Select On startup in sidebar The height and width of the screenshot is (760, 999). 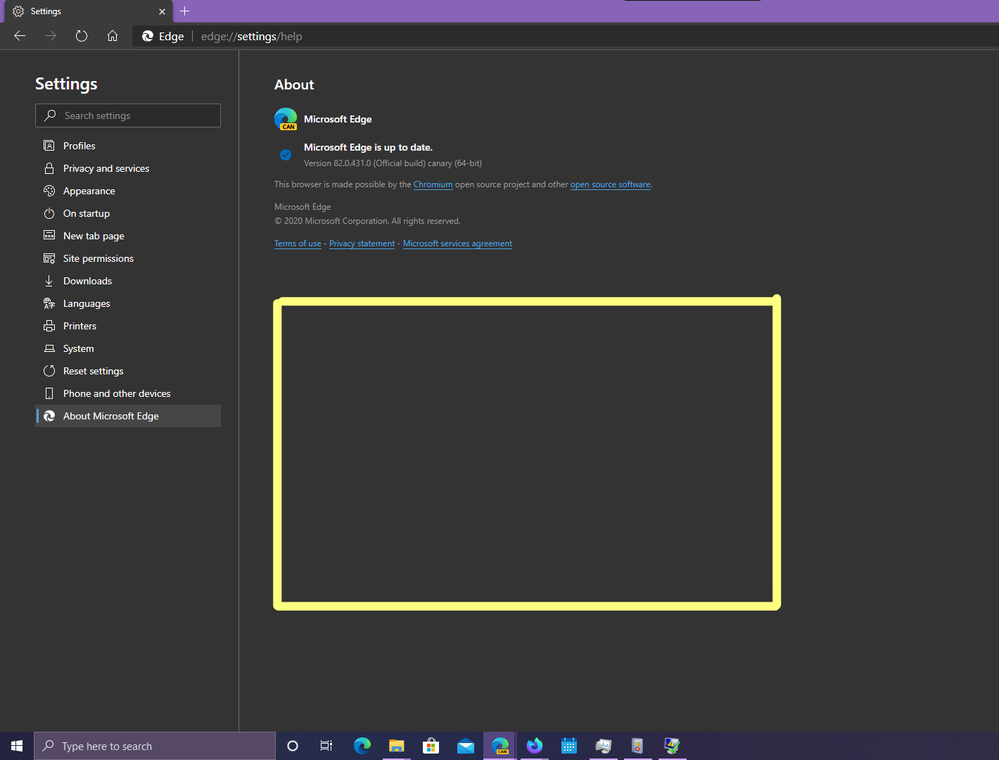[x=128, y=213]
